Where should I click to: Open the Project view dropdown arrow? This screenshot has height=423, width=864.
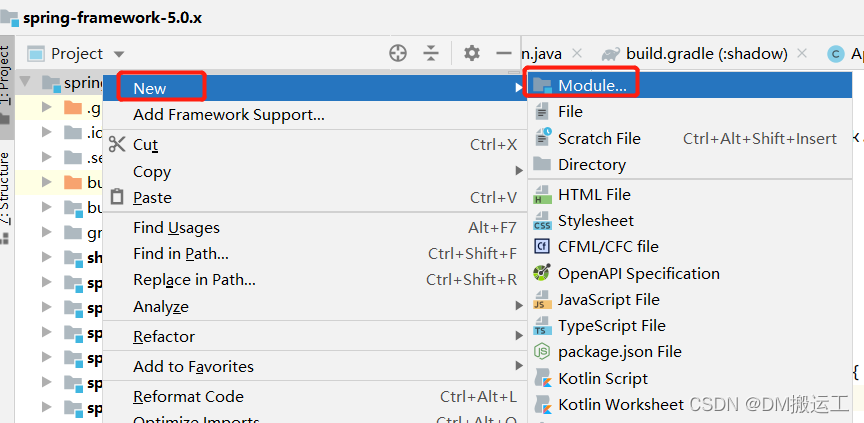[119, 54]
